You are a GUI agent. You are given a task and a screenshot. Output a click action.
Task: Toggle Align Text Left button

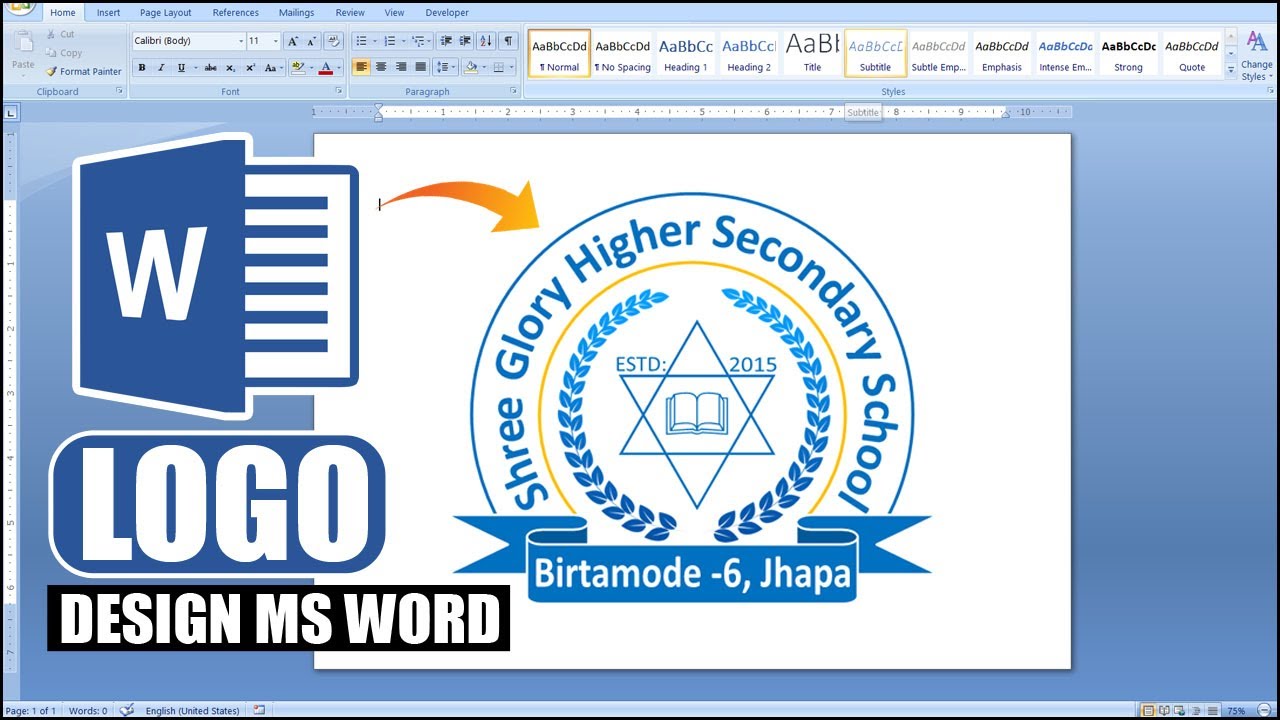point(361,68)
